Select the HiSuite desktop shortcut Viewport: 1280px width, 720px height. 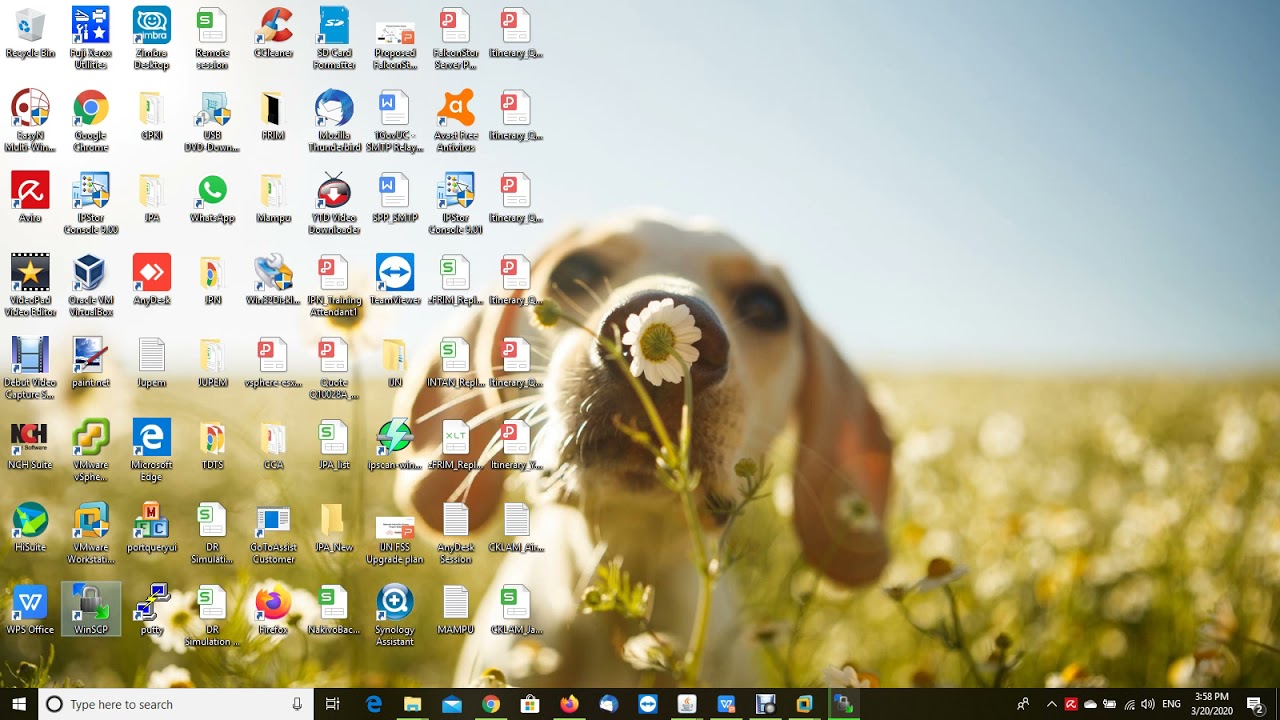(x=30, y=526)
